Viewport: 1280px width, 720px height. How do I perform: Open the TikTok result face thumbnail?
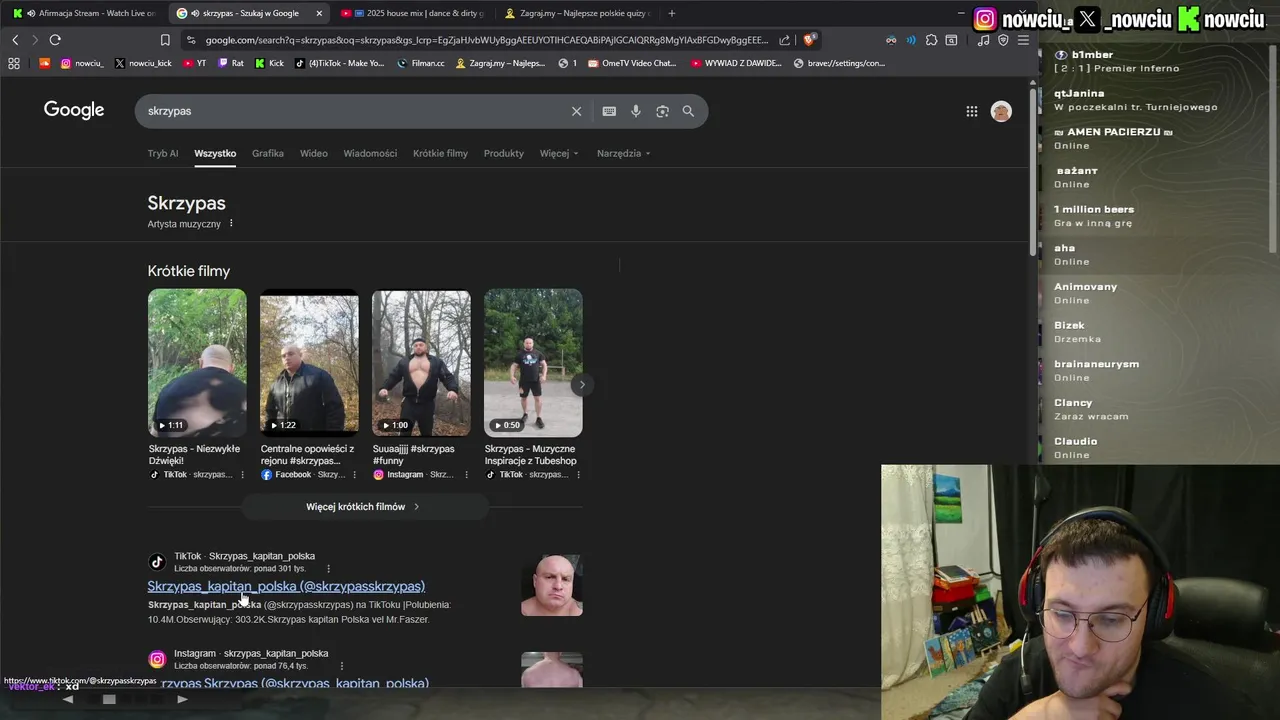(552, 585)
